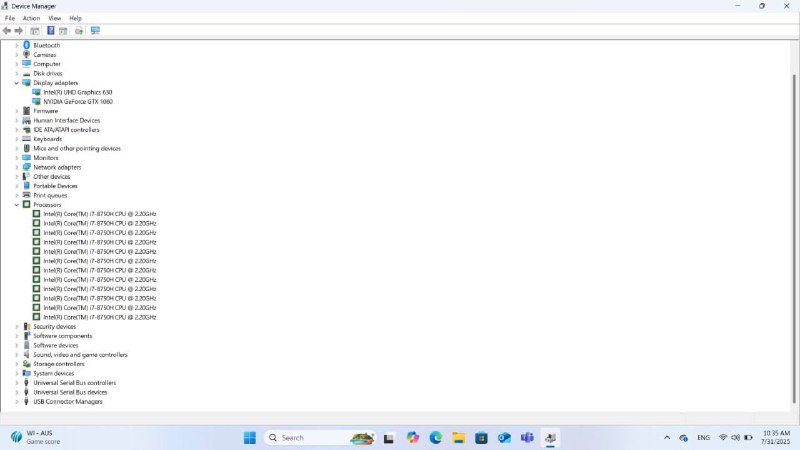800x450 pixels.
Task: Select Universal Serial Bus devices label
Action: [70, 392]
